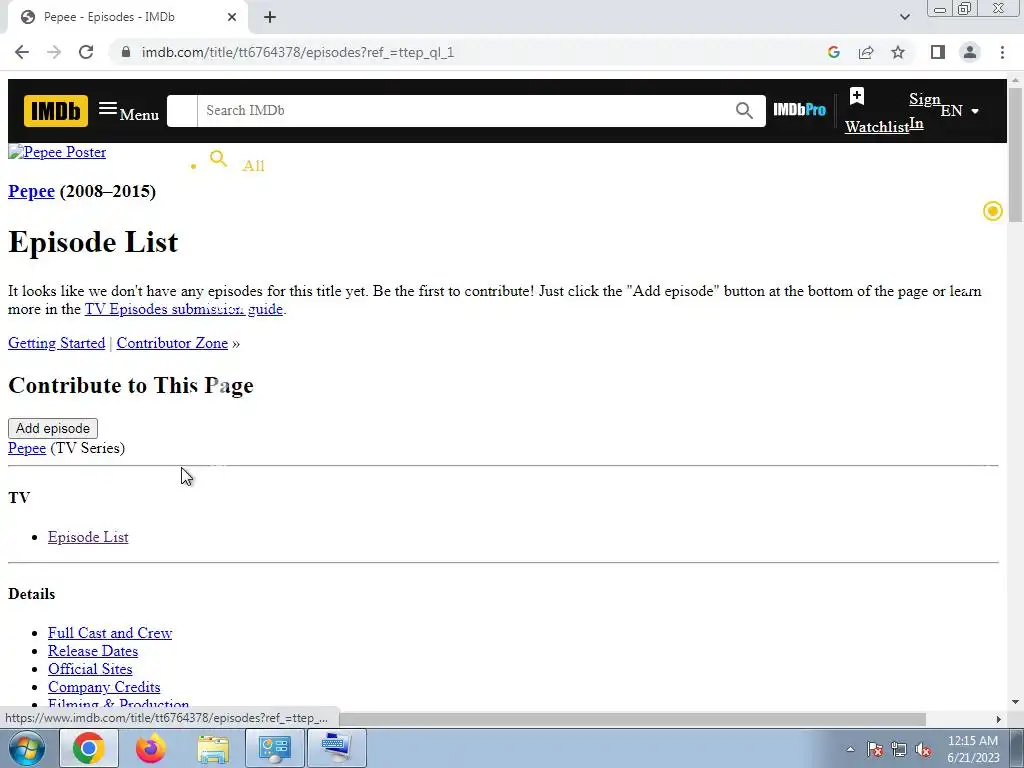Viewport: 1024px width, 768px height.
Task: Share this page icon
Action: pyautogui.click(x=866, y=52)
